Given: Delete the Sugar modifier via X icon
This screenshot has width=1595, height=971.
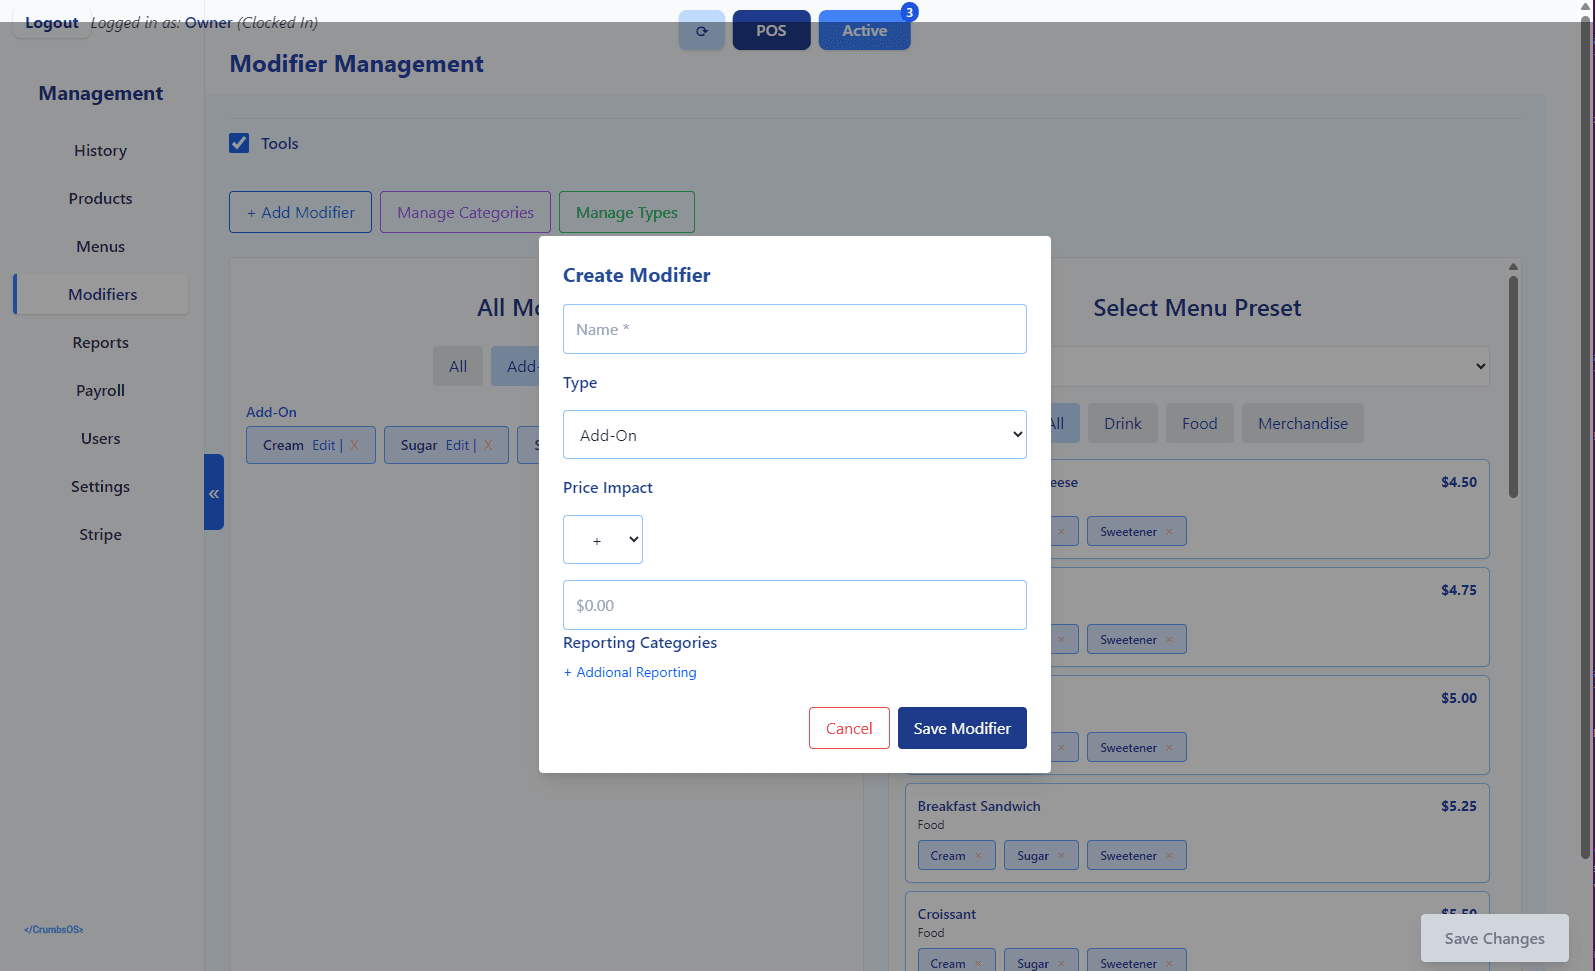Looking at the screenshot, I should (488, 446).
